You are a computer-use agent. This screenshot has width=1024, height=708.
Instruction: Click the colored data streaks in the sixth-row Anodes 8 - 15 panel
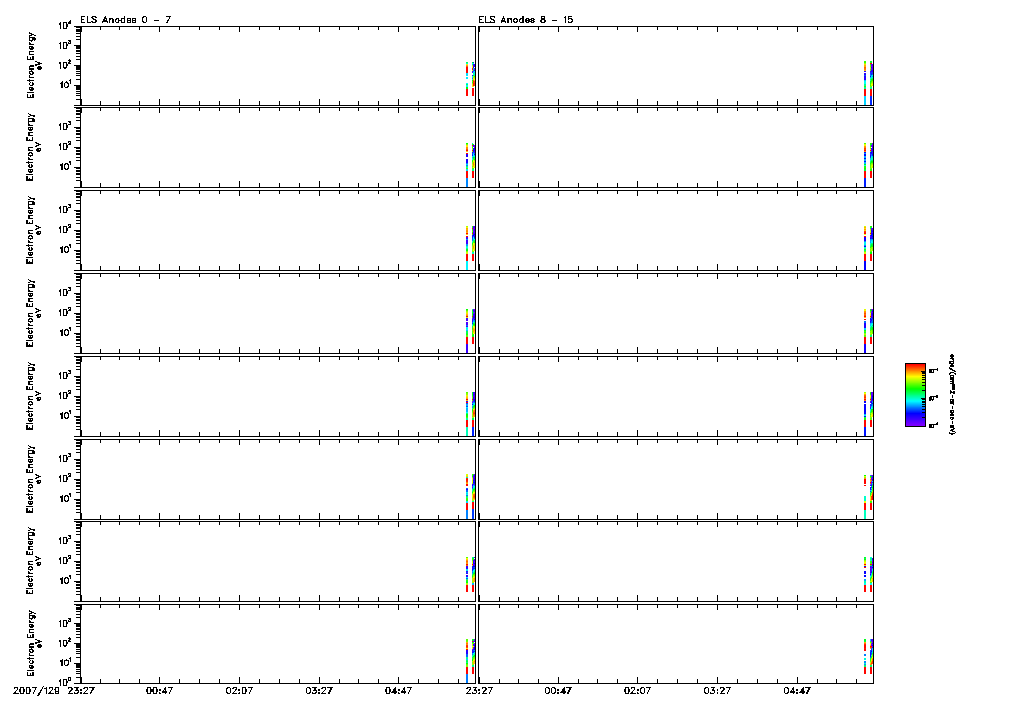(x=868, y=496)
